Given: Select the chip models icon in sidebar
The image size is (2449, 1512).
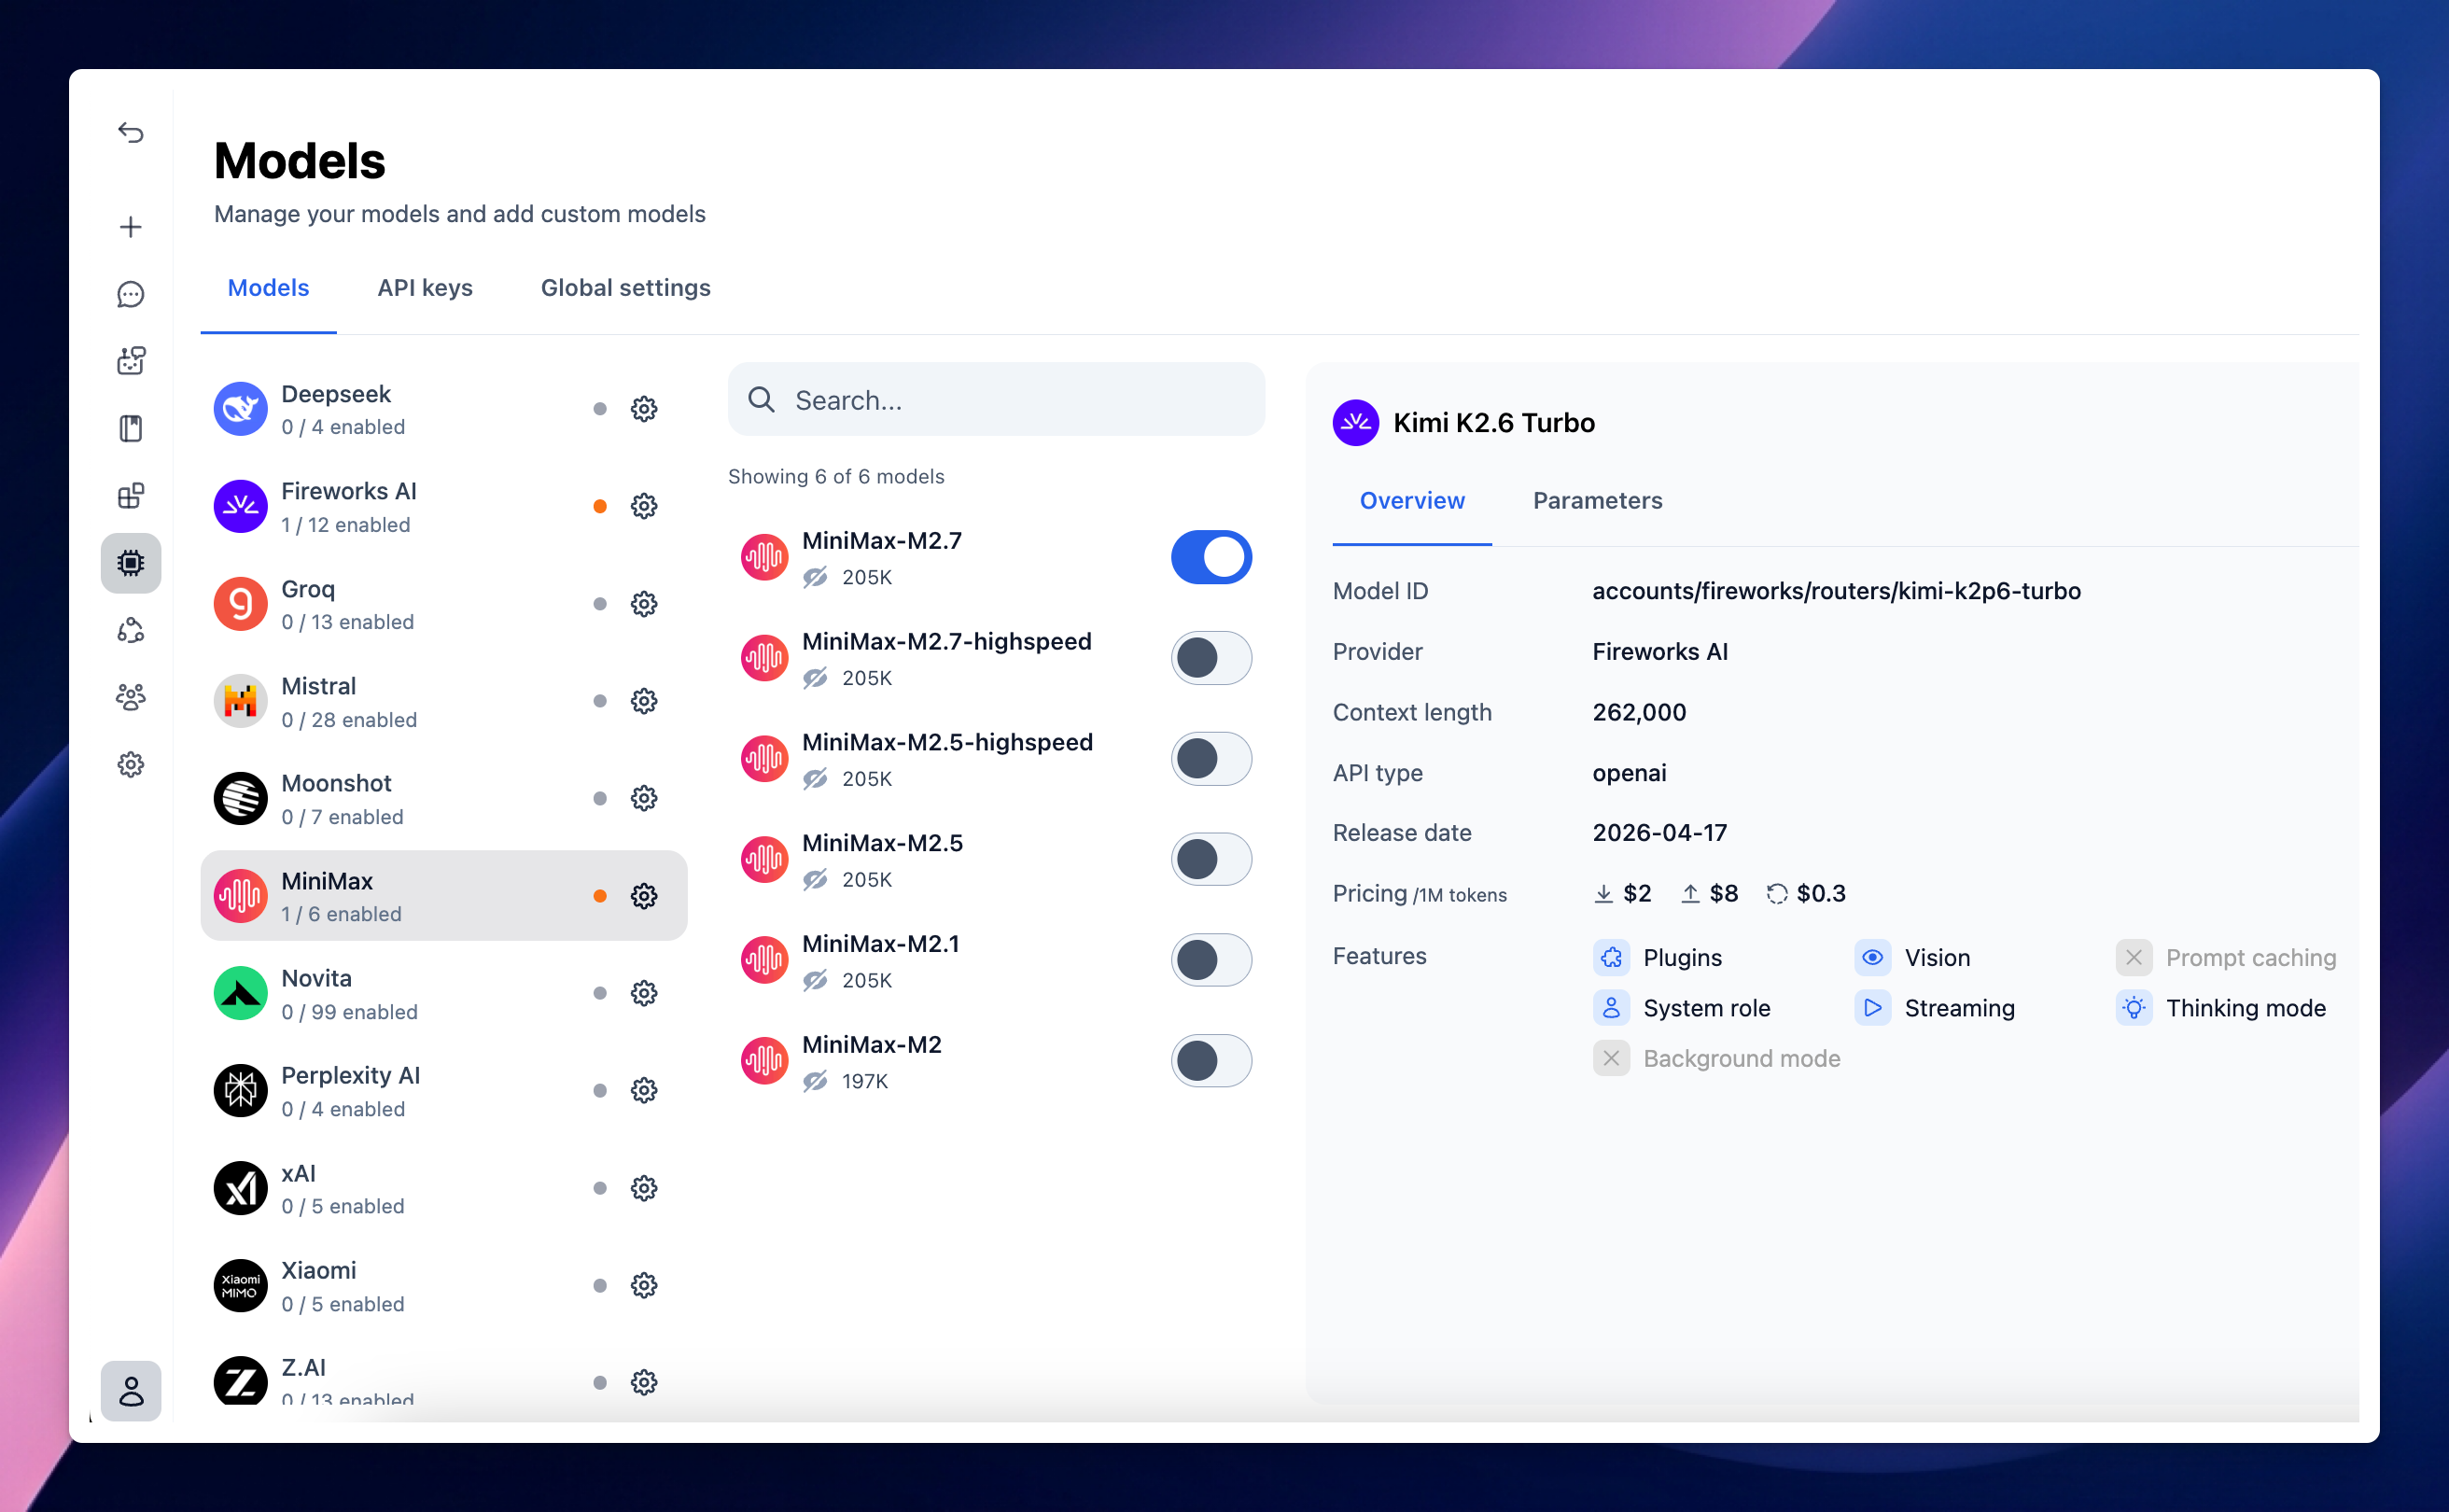Looking at the screenshot, I should (131, 562).
